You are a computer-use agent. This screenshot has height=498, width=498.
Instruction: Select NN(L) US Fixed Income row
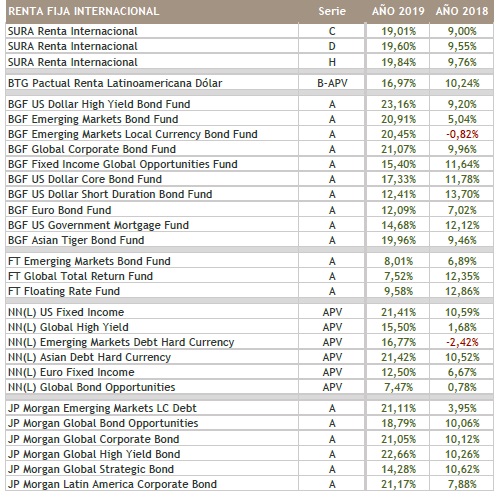click(x=249, y=312)
